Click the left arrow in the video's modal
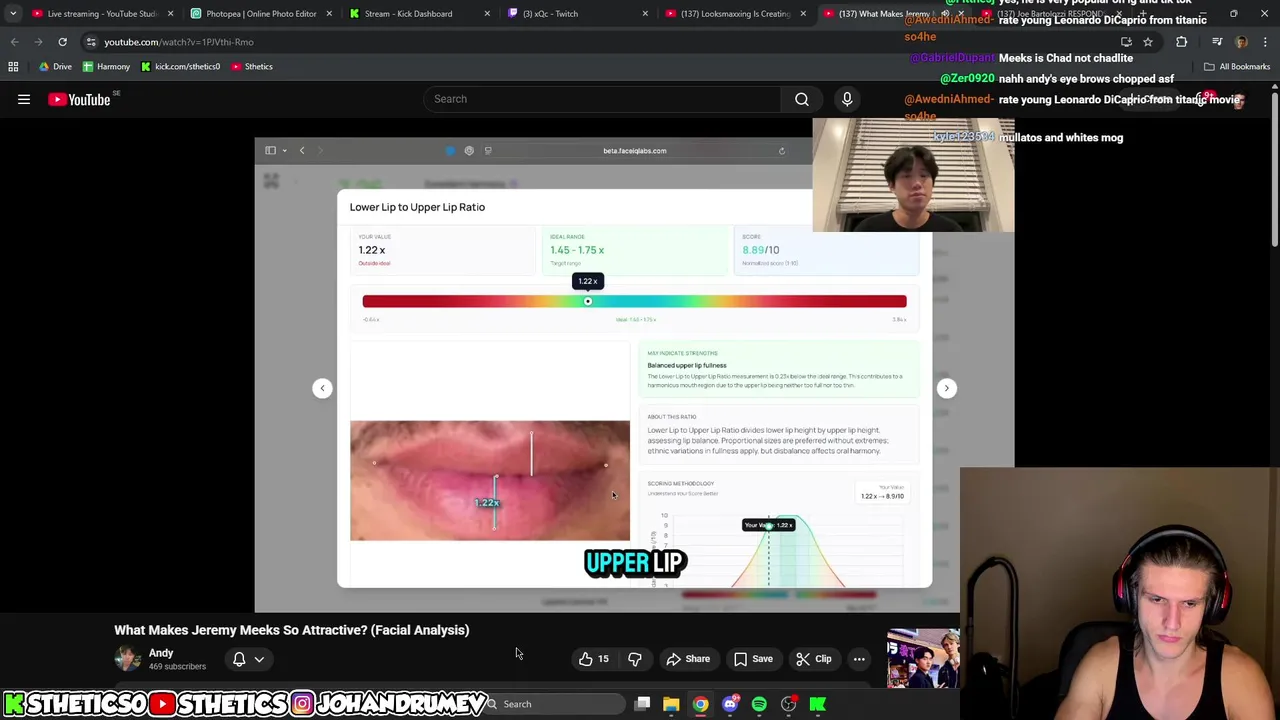1280x720 pixels. click(x=322, y=388)
